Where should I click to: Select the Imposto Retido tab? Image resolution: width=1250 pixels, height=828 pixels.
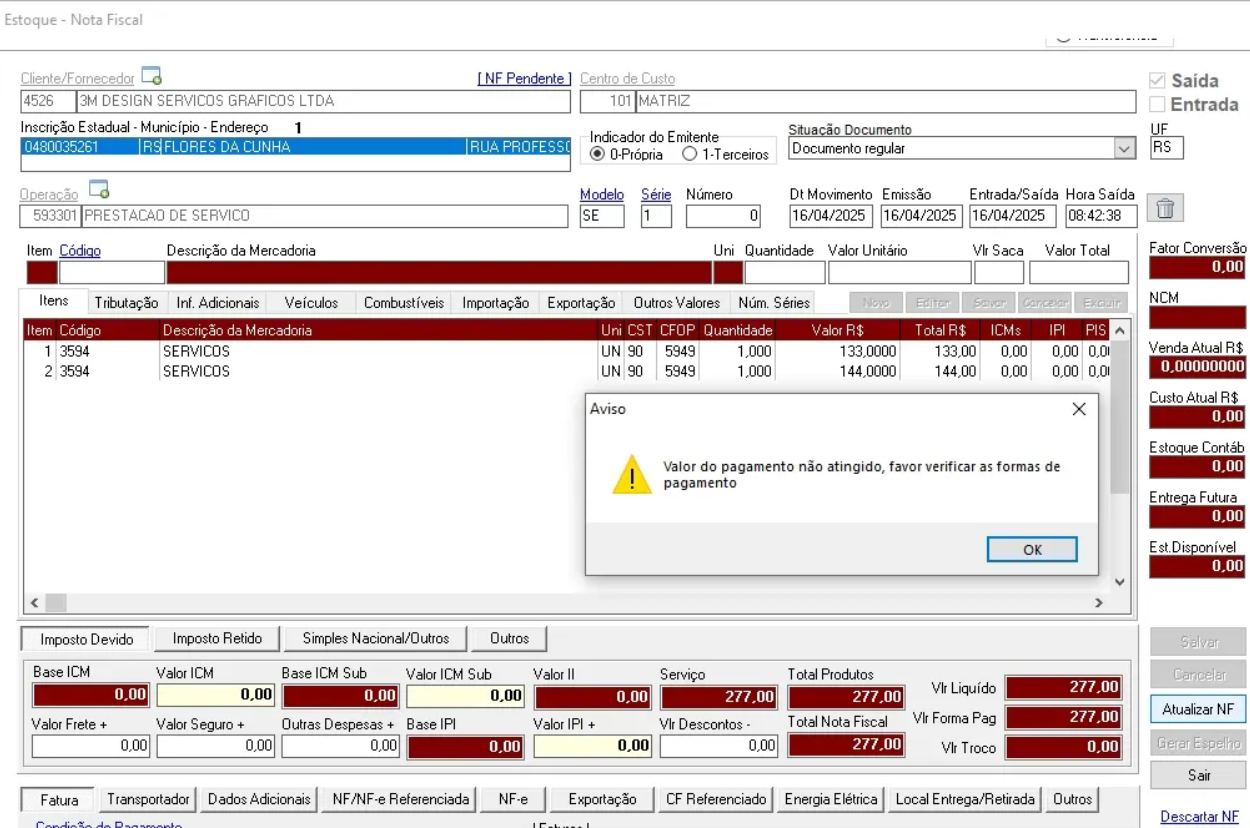pyautogui.click(x=217, y=638)
